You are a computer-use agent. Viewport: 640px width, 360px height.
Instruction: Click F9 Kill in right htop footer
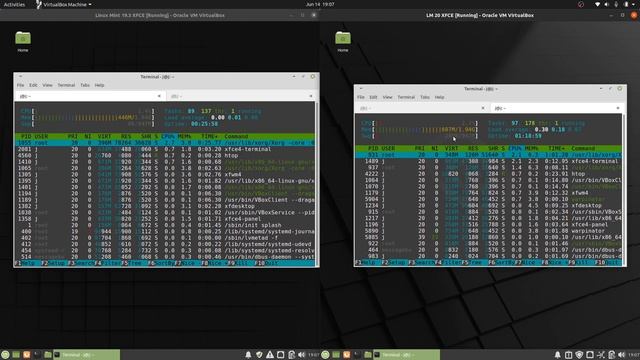point(577,262)
